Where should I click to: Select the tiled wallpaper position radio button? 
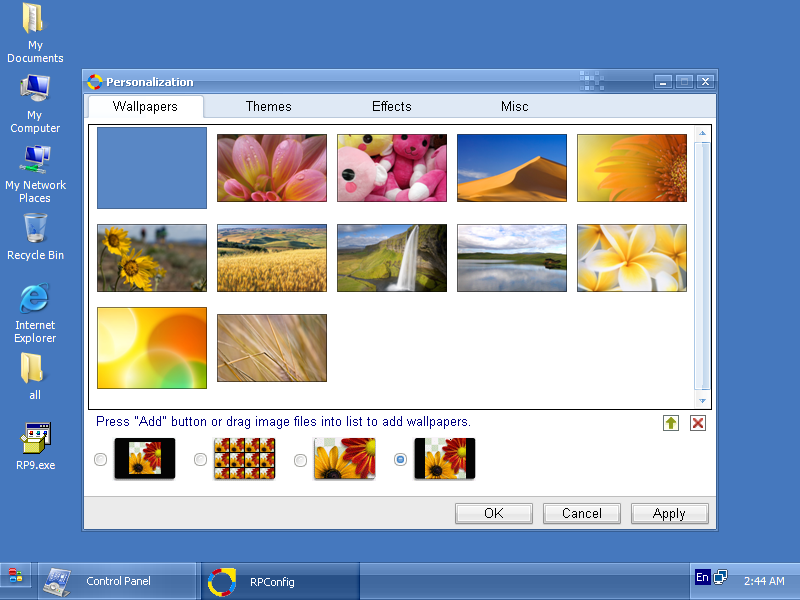point(200,460)
